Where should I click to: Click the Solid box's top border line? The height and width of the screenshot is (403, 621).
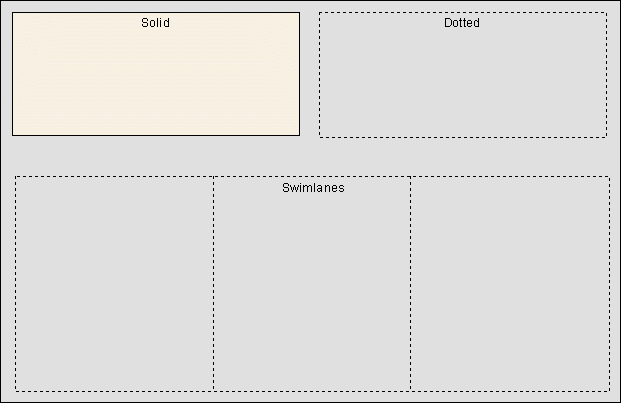[156, 12]
